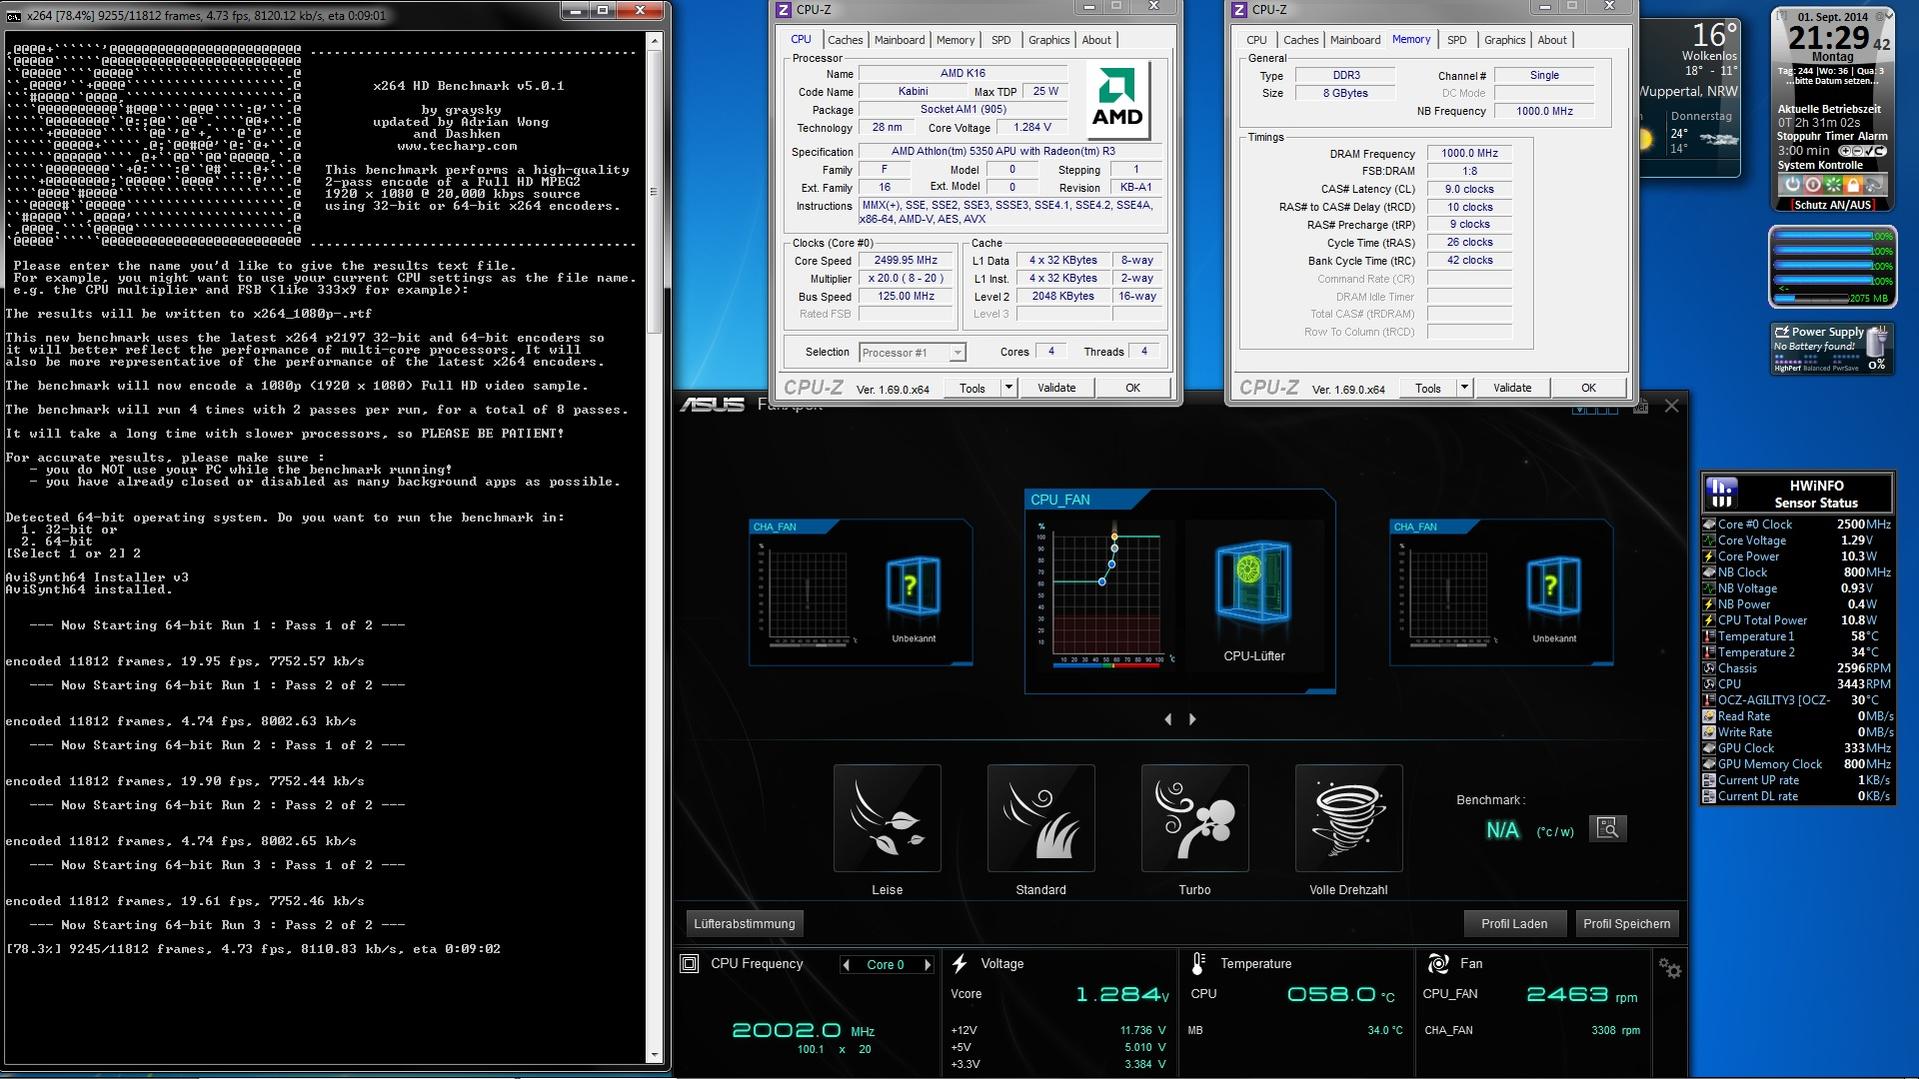Click the shutdown icon under System Kontrolle
This screenshot has height=1079, width=1919.
[x=1792, y=185]
